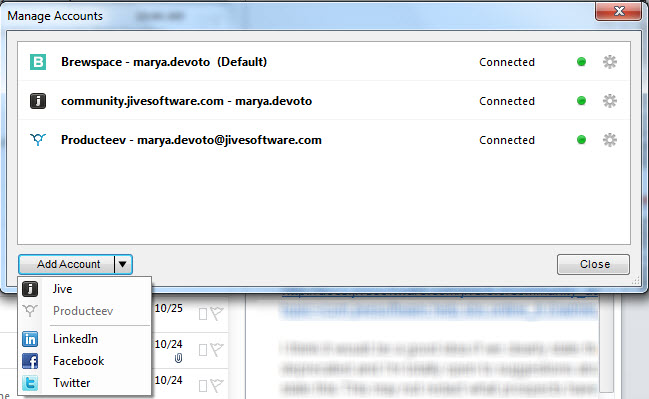649x399 pixels.
Task: Click the LinkedIn icon in dropdown menu
Action: tap(30, 339)
